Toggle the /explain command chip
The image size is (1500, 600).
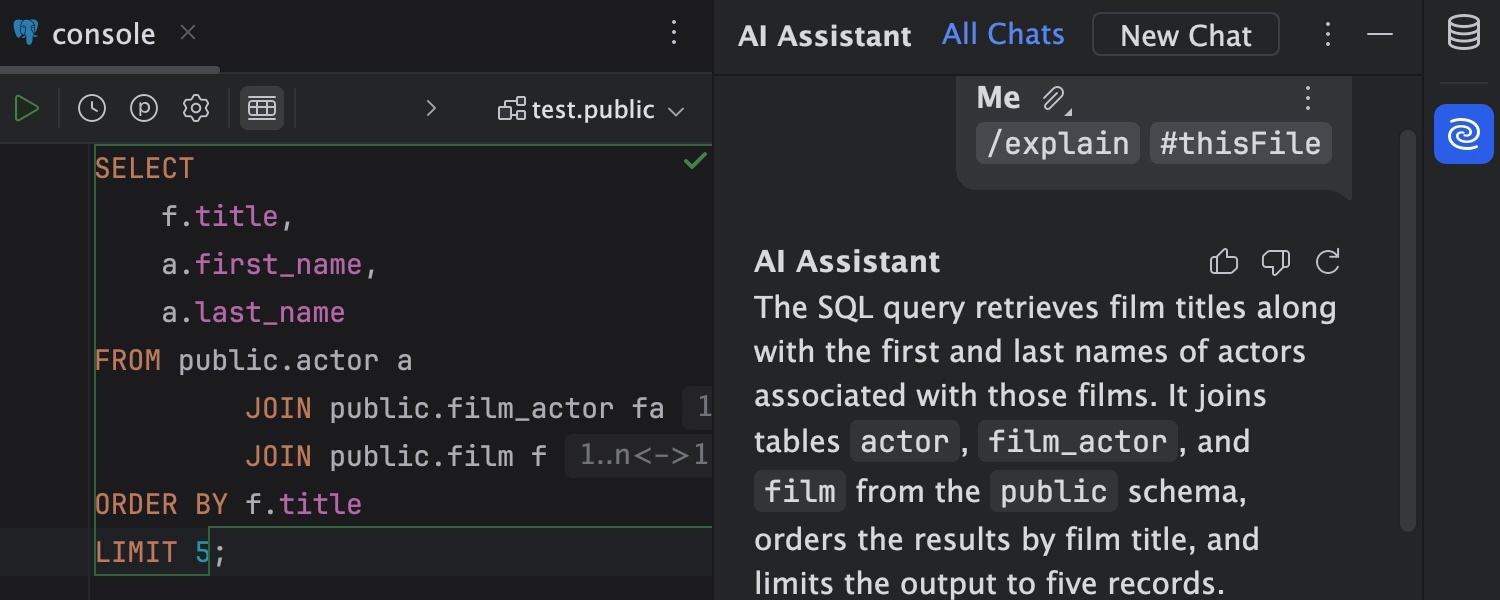pyautogui.click(x=1057, y=142)
